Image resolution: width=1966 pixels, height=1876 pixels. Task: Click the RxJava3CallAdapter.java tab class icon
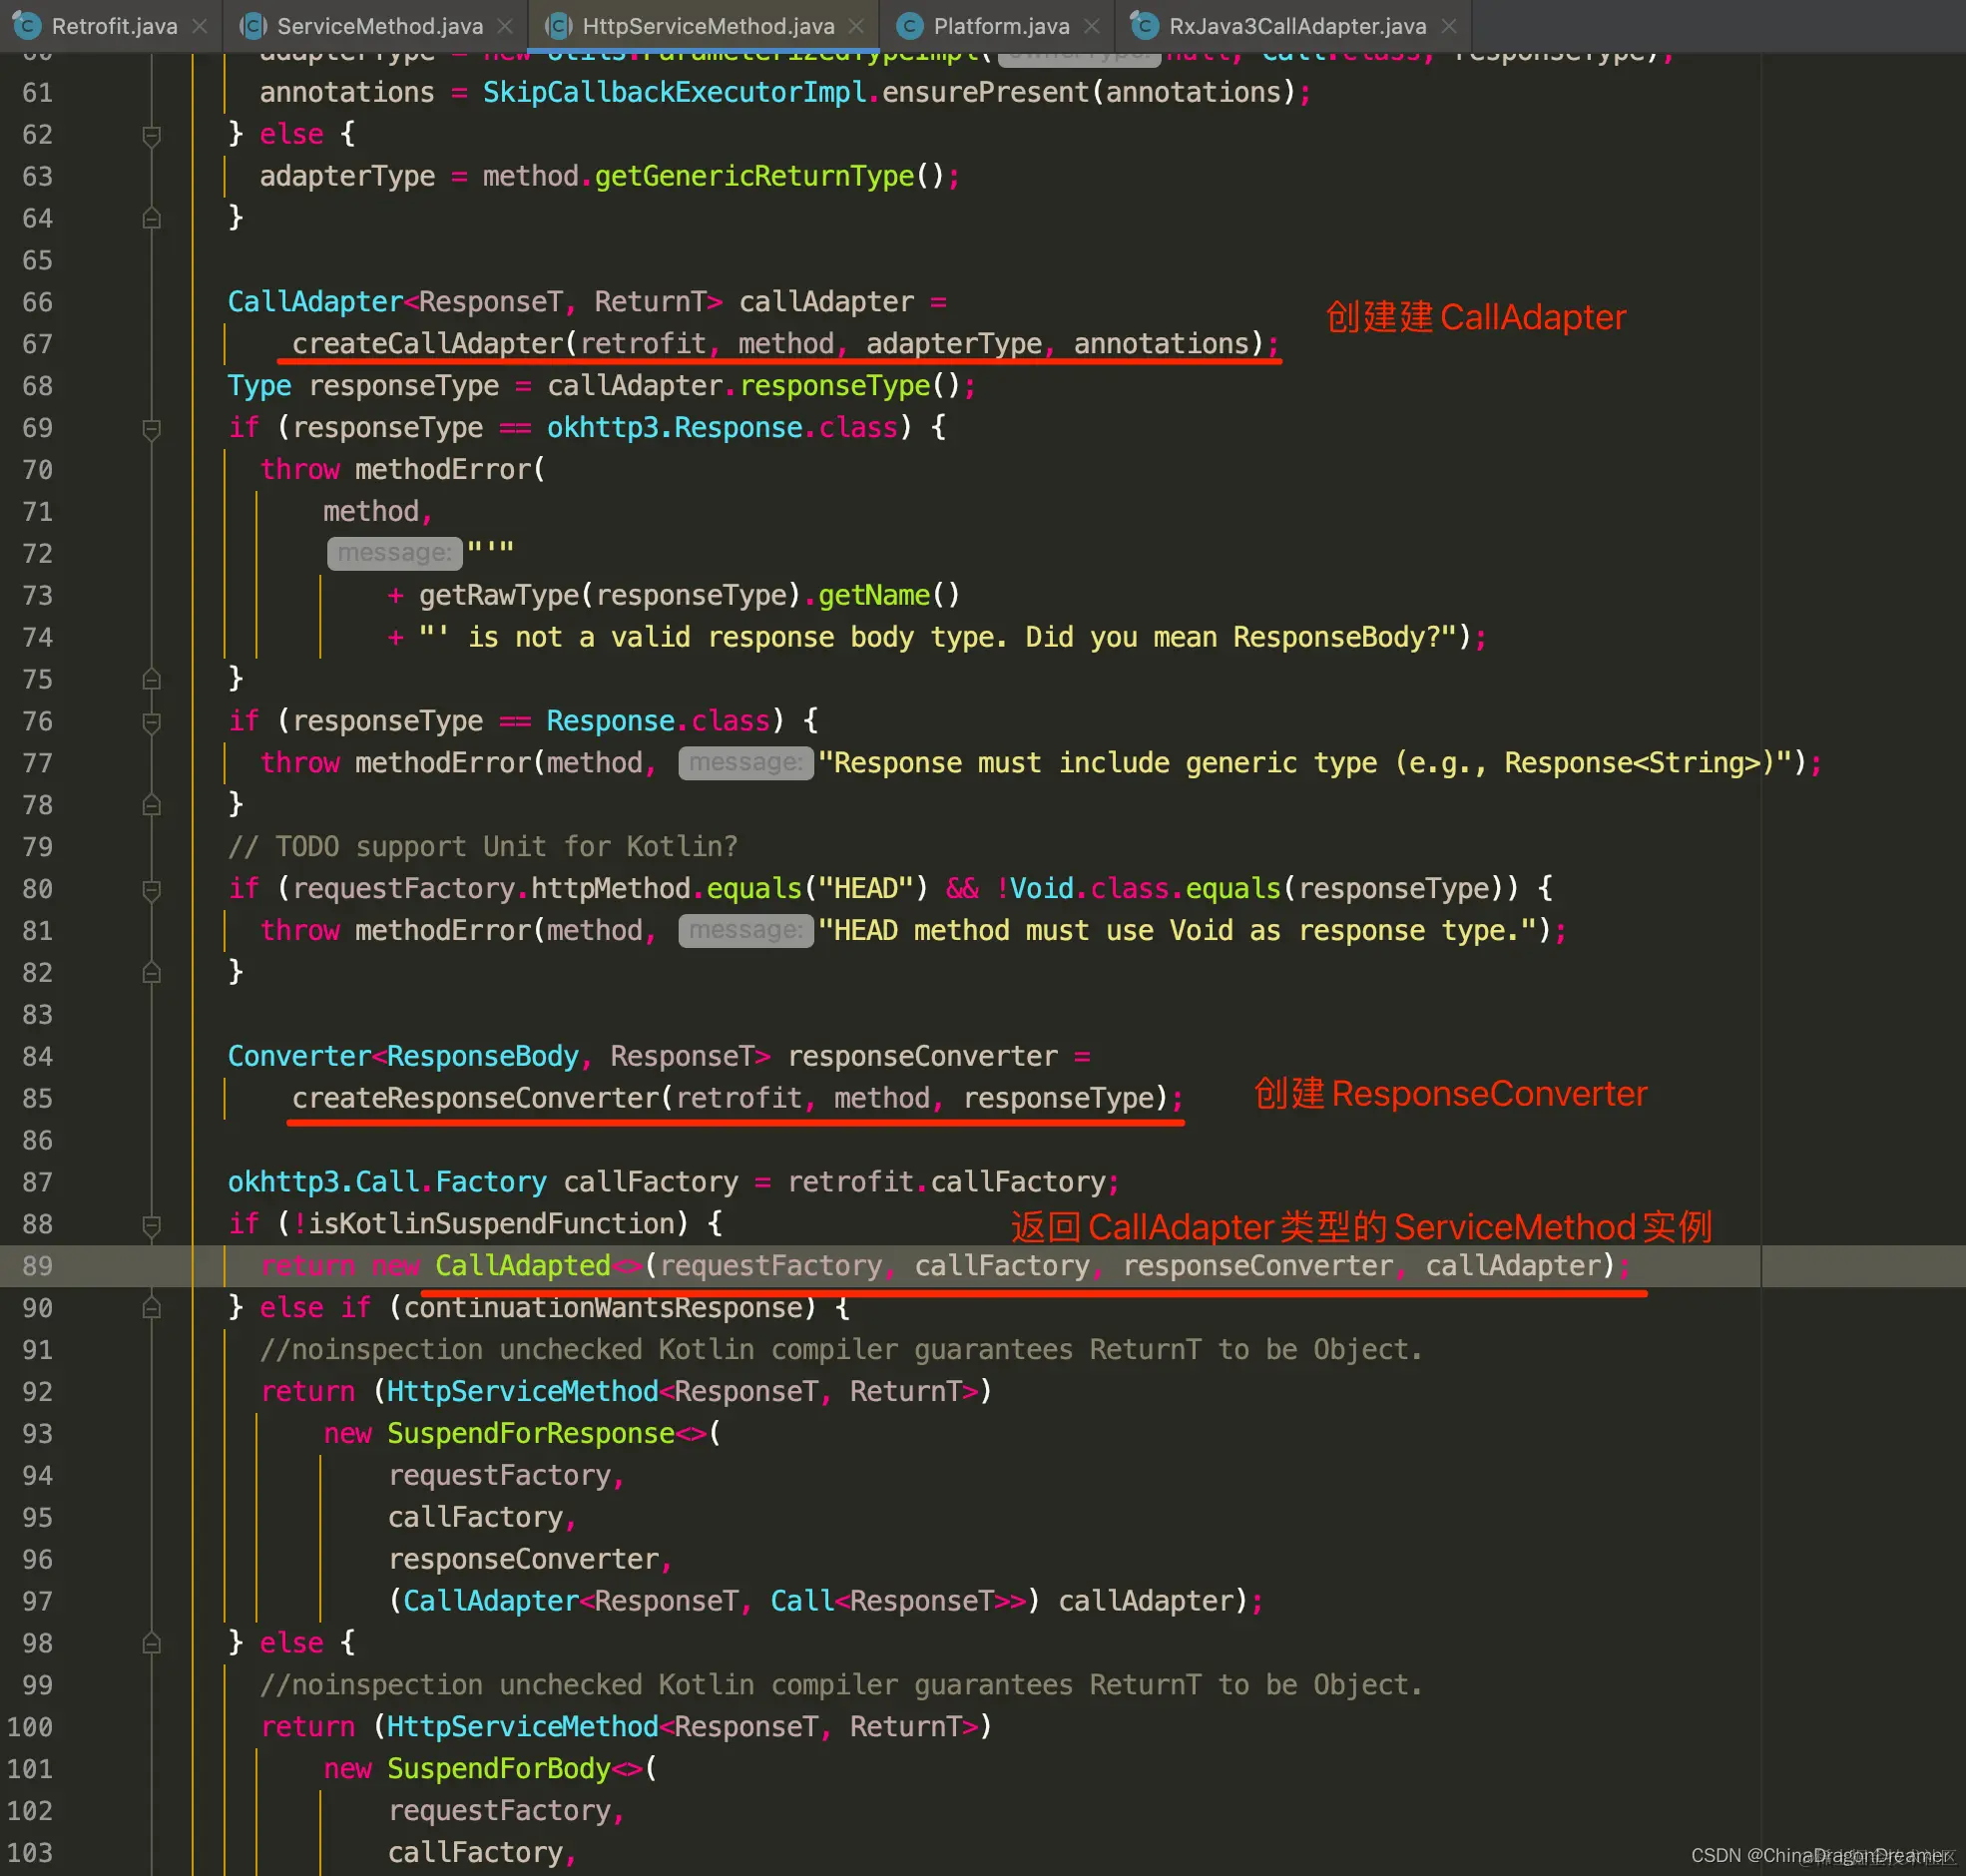[x=1144, y=25]
